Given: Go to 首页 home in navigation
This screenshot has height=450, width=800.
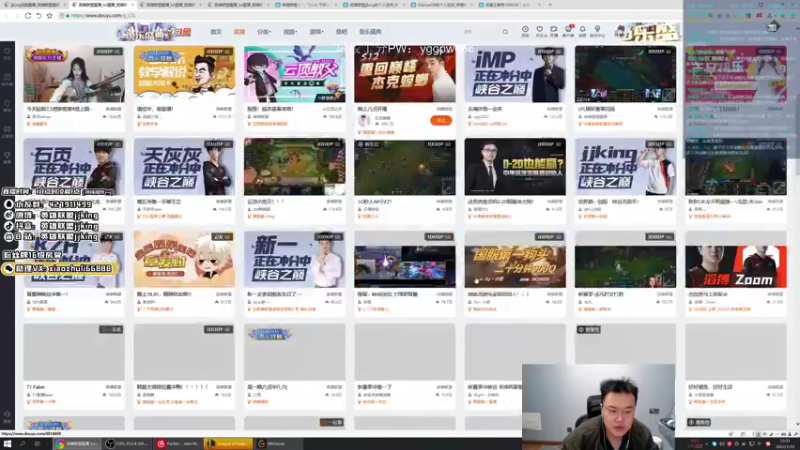Looking at the screenshot, I should click(x=216, y=32).
